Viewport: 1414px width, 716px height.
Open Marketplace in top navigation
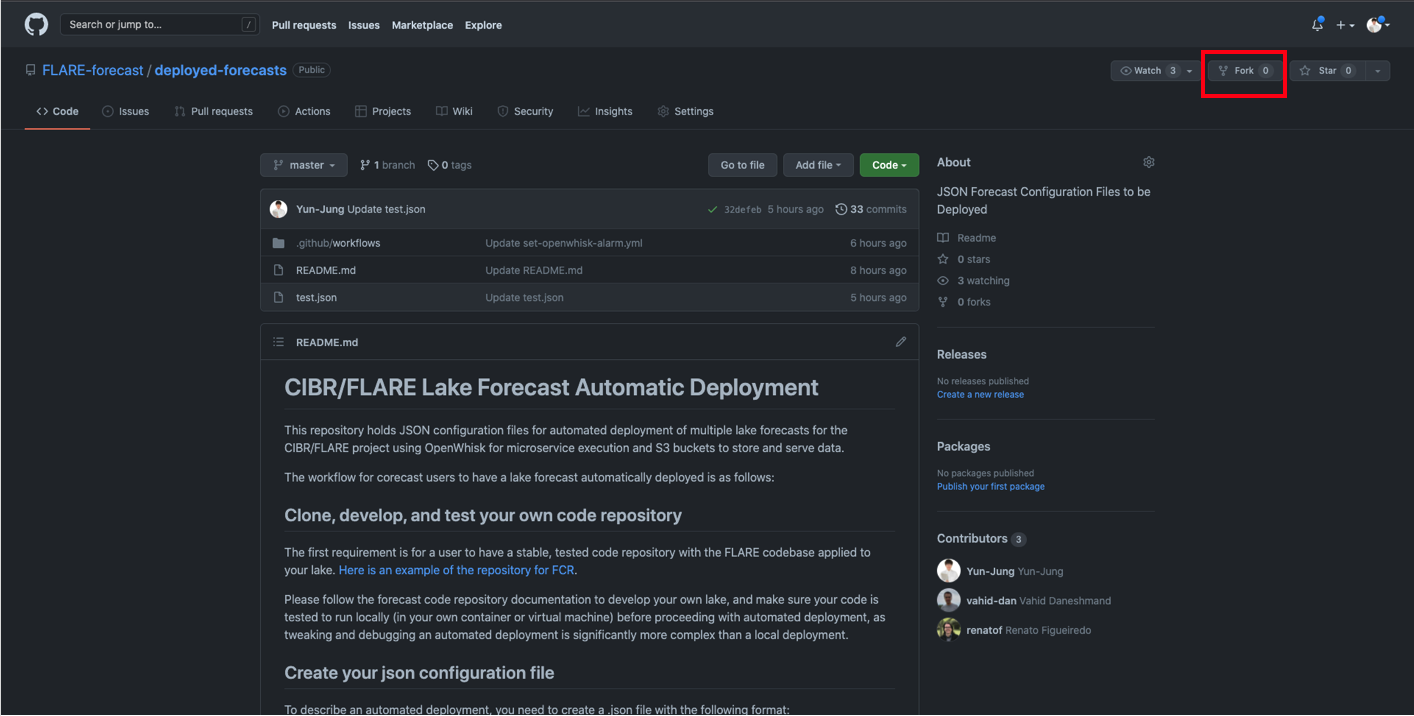click(x=422, y=25)
